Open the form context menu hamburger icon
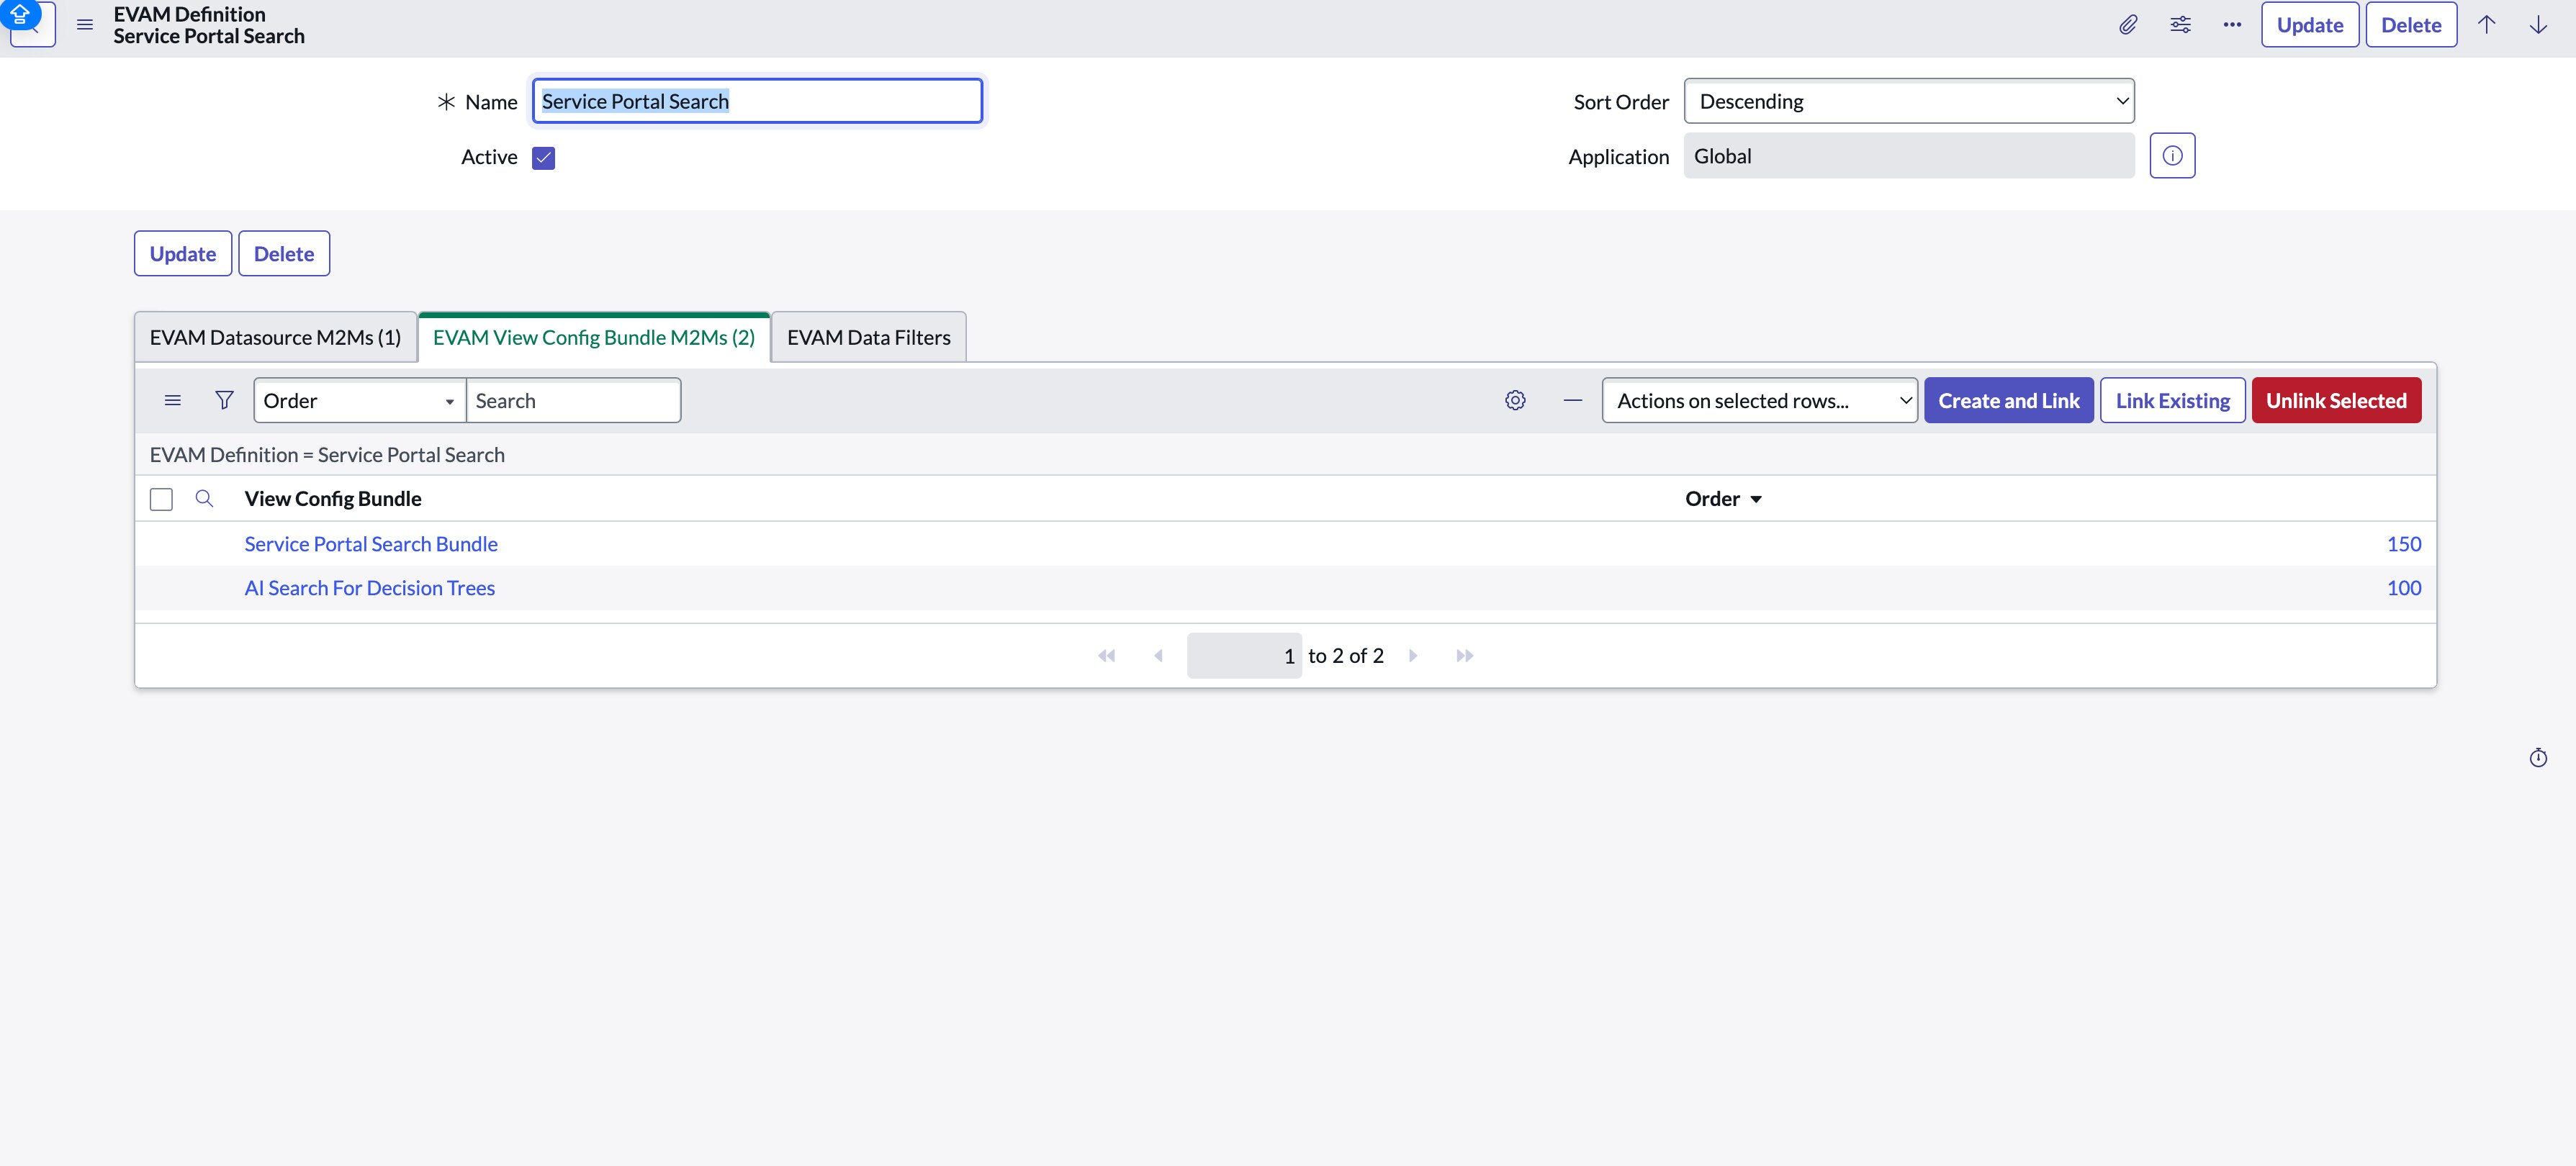Viewport: 2576px width, 1166px height. click(x=85, y=25)
